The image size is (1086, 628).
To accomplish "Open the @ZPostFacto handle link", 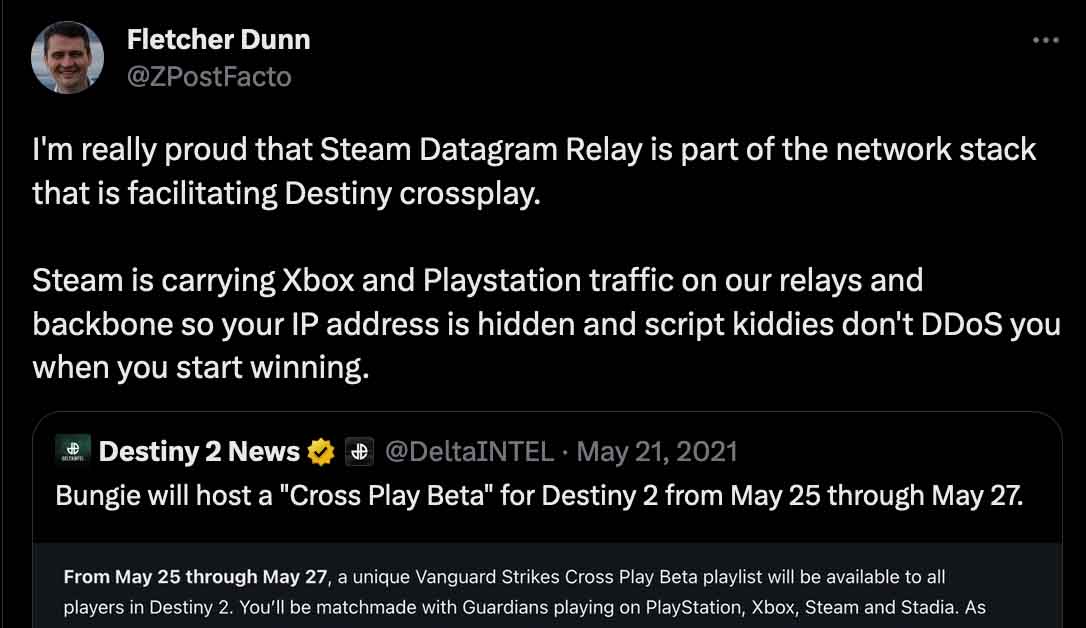I will 208,76.
